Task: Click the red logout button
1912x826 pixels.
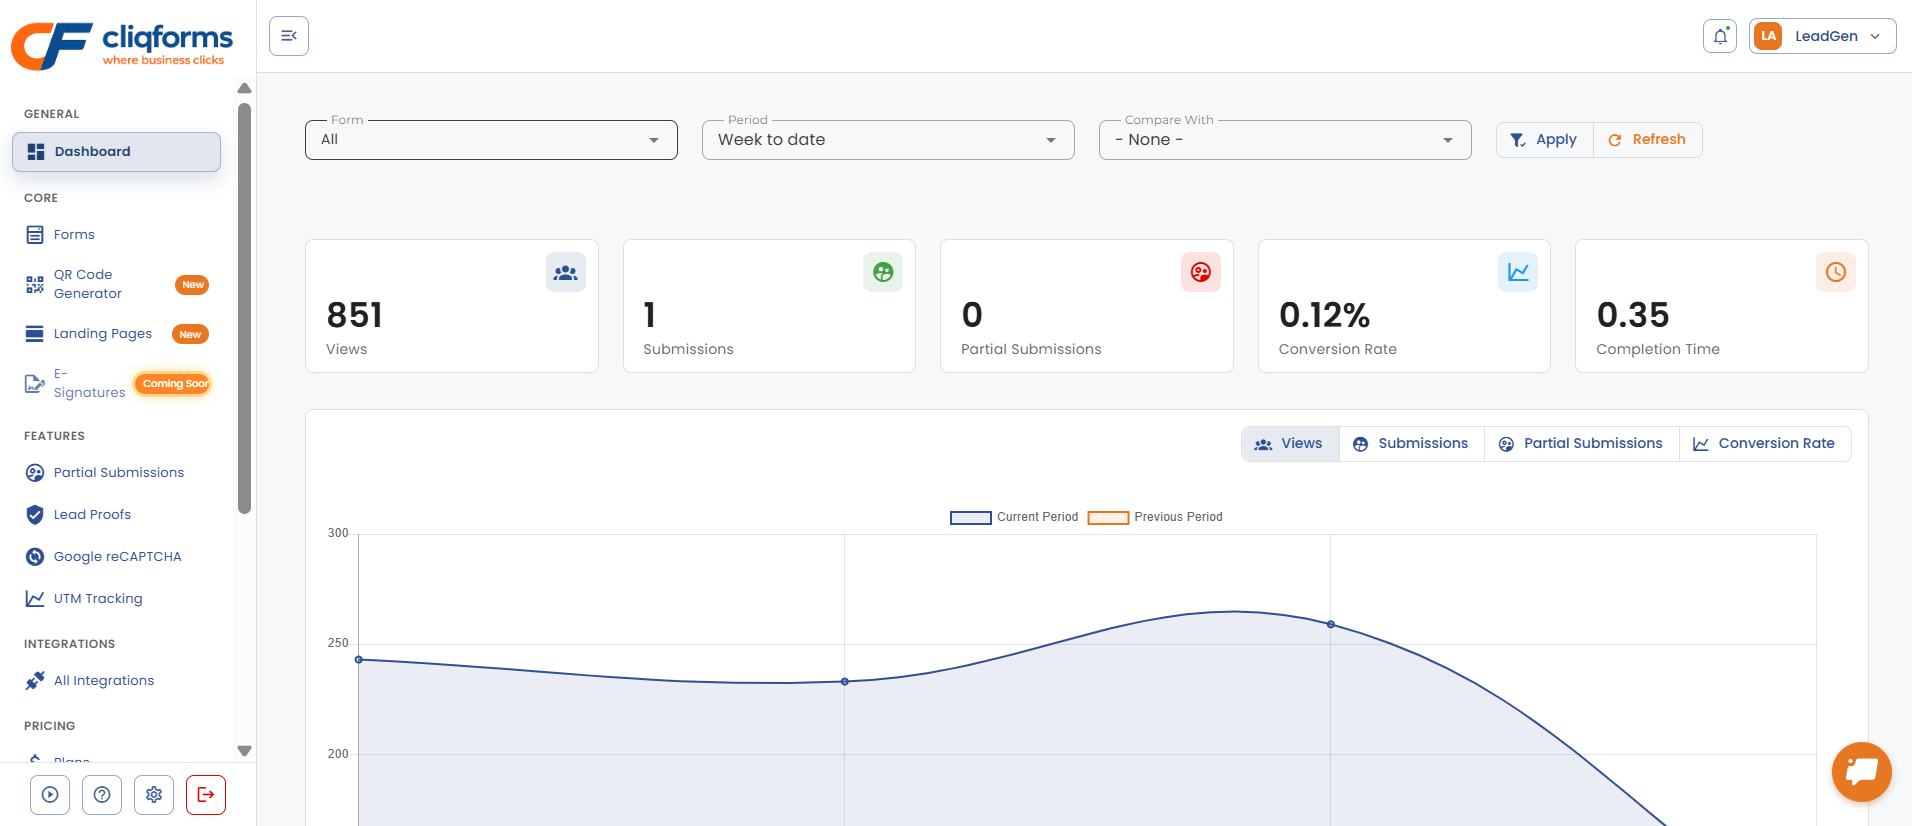Action: click(x=206, y=795)
